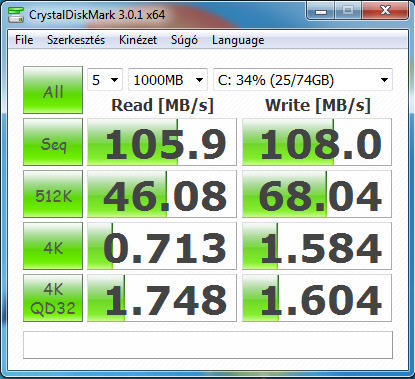Run all benchmarks with All button
The width and height of the screenshot is (415, 379).
point(53,90)
